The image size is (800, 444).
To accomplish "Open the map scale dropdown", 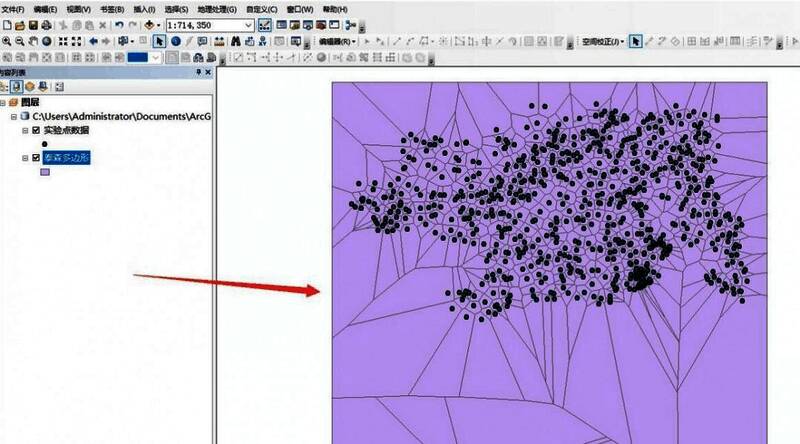I will coord(248,24).
